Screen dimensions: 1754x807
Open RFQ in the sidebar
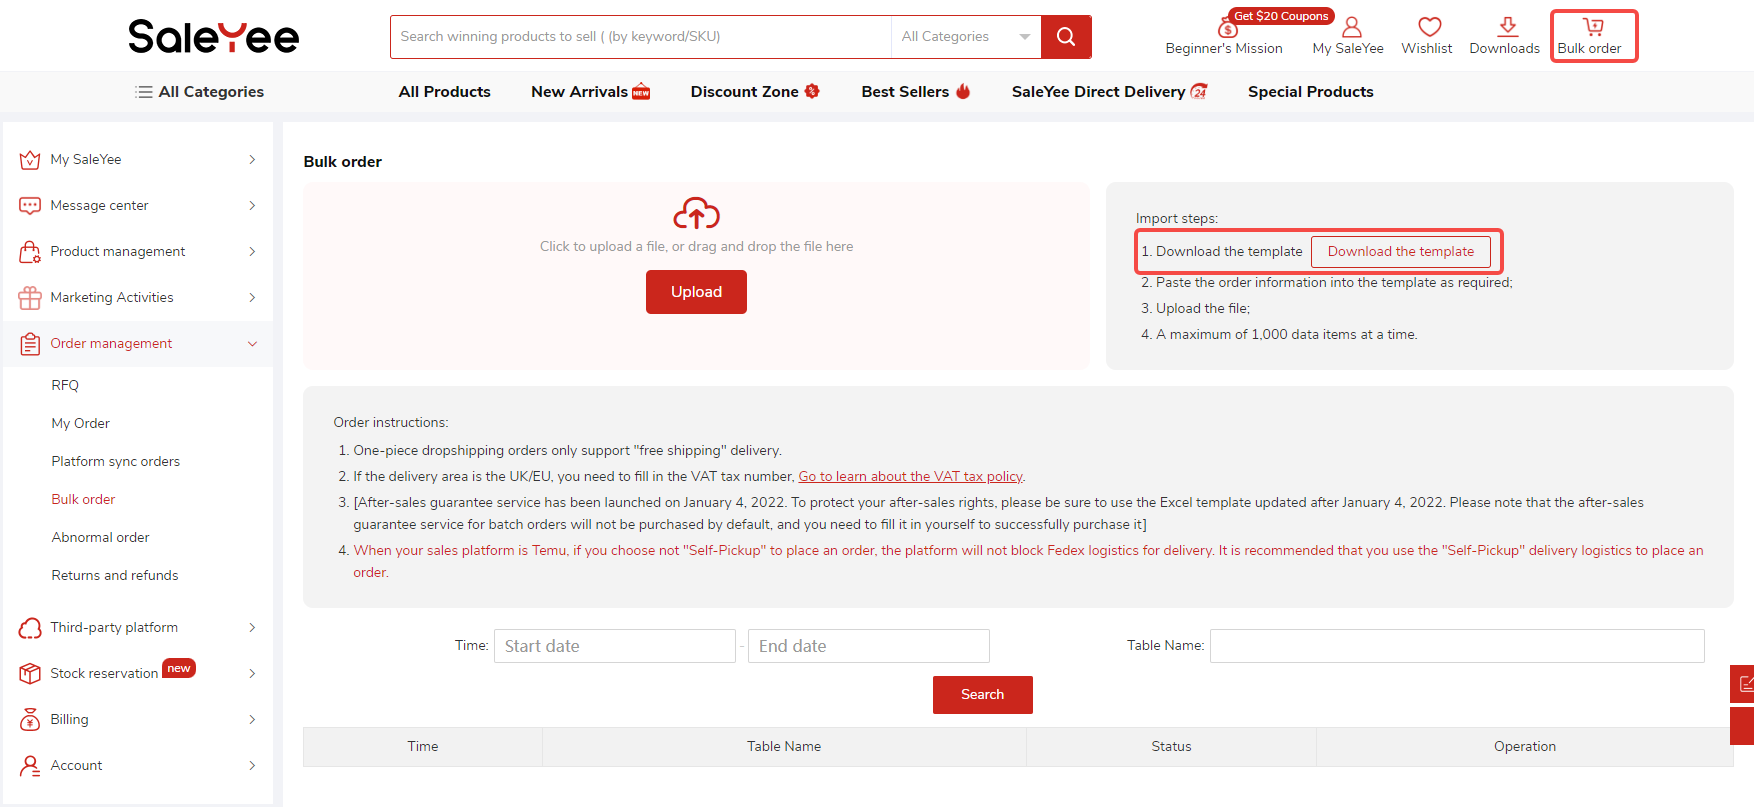coord(65,386)
